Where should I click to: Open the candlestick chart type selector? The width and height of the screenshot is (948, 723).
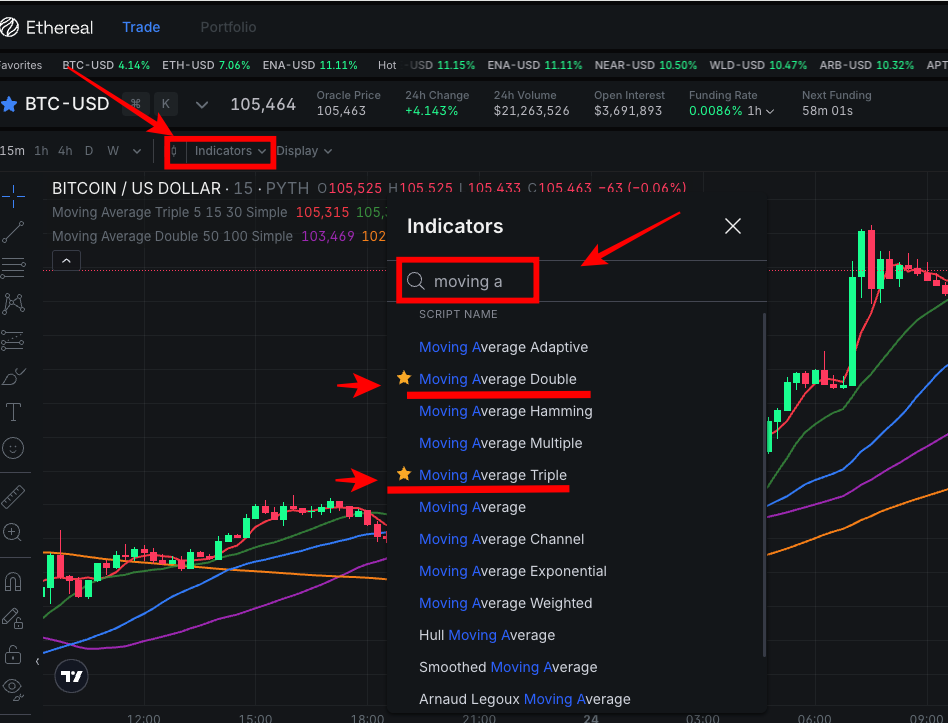tap(174, 151)
